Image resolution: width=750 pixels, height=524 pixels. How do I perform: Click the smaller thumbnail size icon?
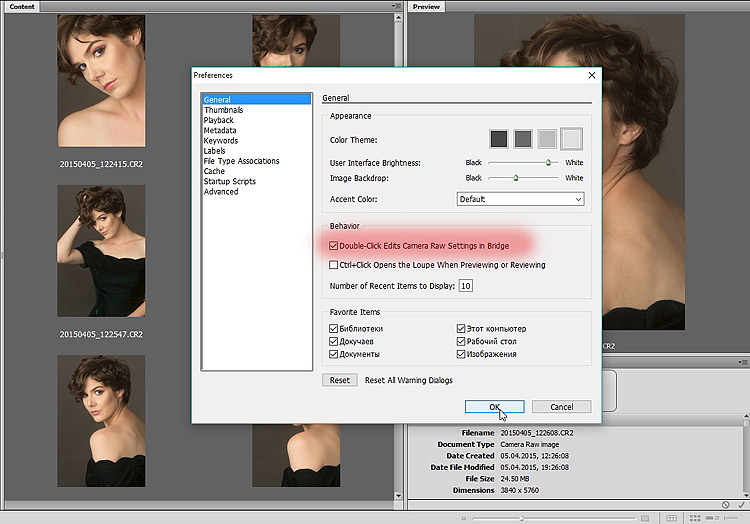point(465,518)
